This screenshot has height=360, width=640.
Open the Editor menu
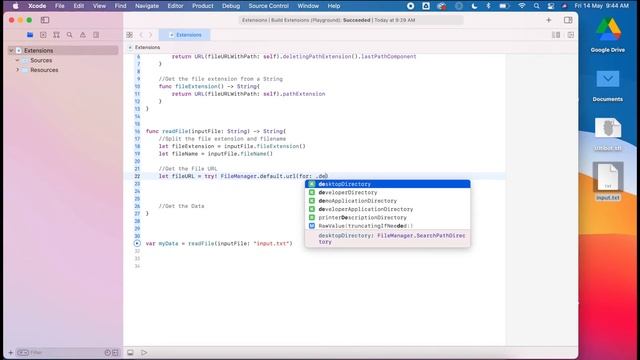coord(176,6)
